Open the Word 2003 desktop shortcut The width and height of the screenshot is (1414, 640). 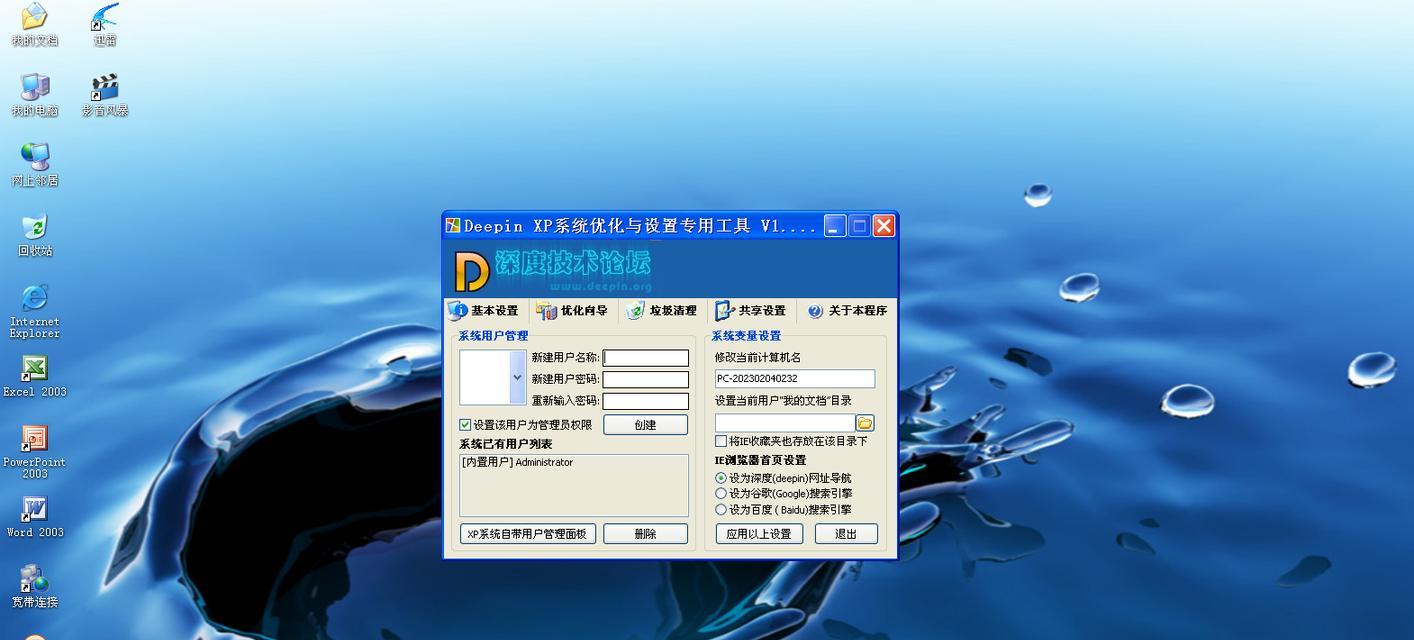pyautogui.click(x=35, y=517)
